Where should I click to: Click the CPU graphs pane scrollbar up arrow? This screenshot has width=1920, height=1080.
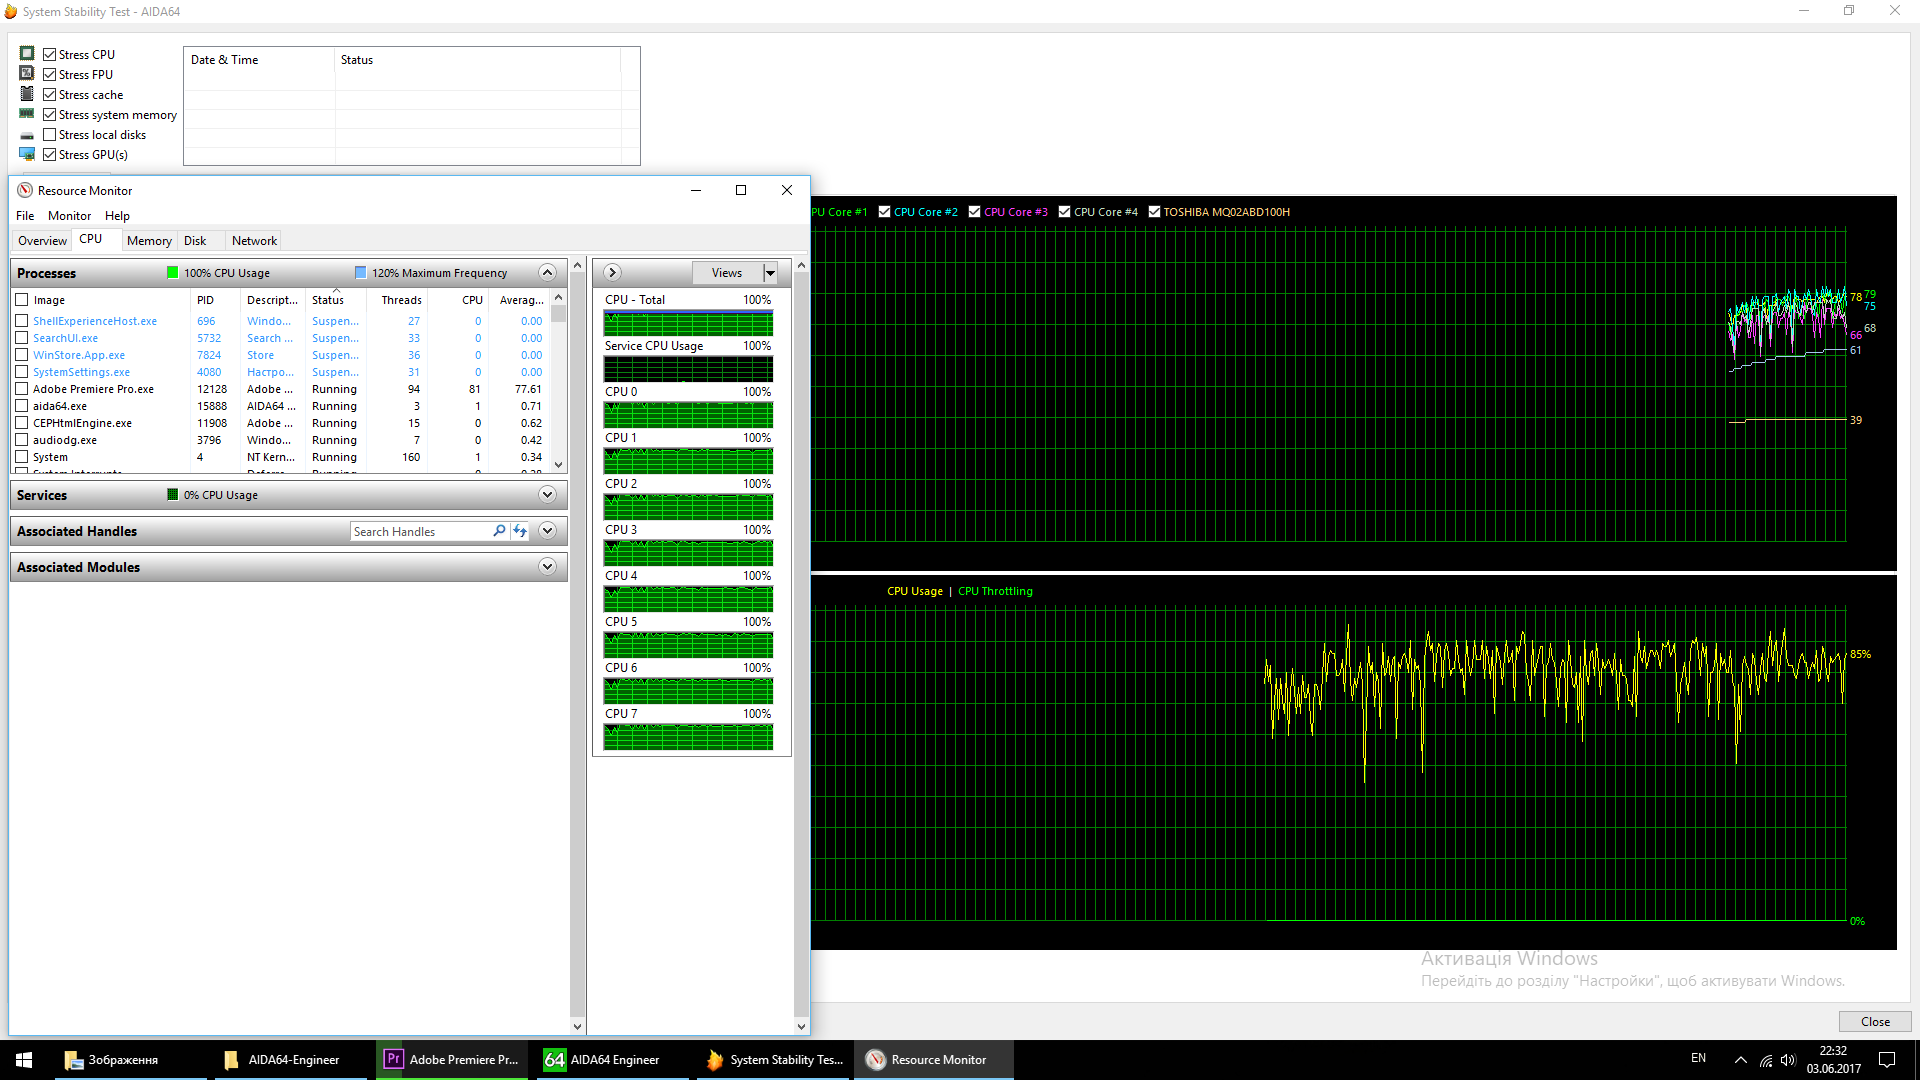(x=801, y=266)
